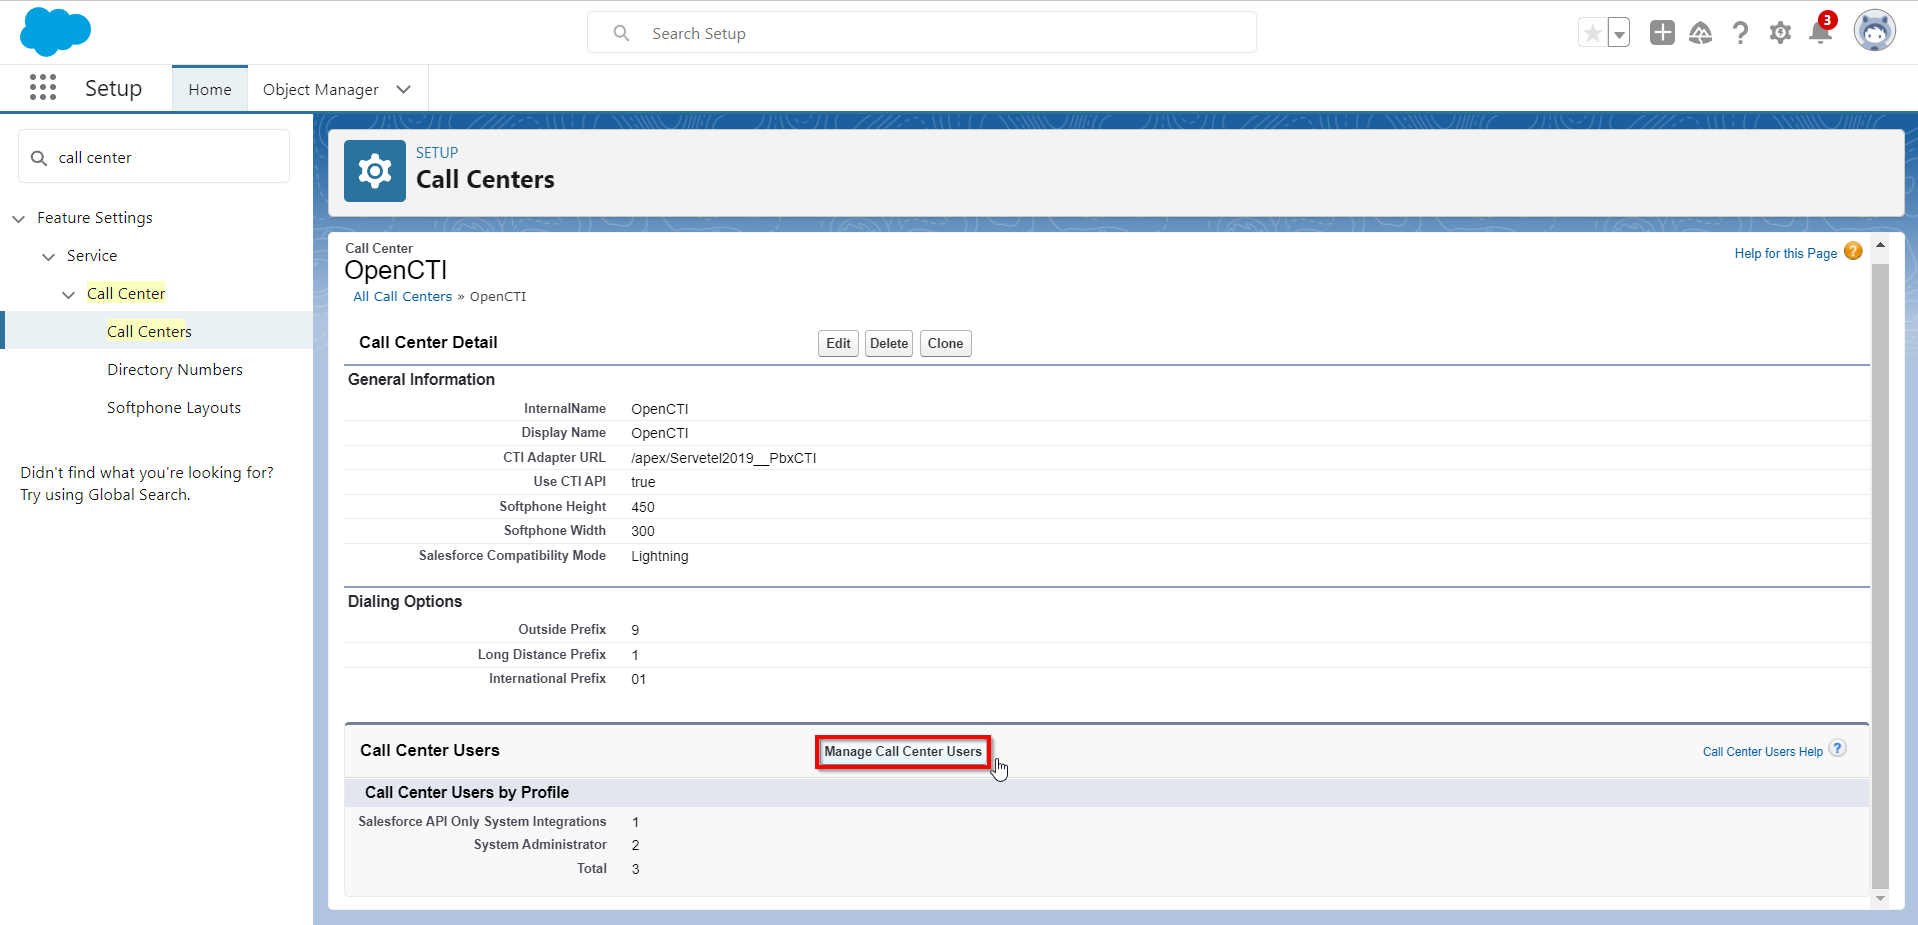Focus the Search Setup field

(922, 33)
